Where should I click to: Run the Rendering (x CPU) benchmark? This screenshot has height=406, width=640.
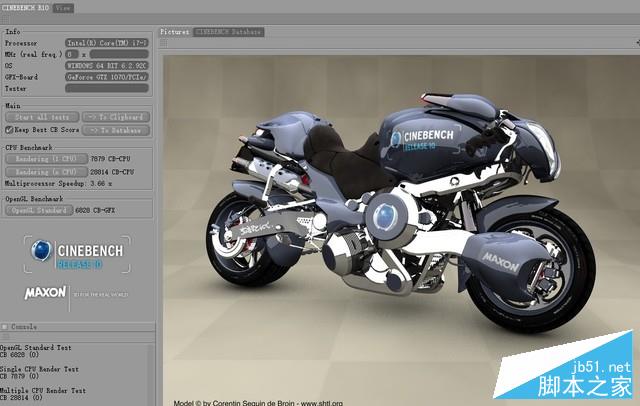tap(47, 172)
